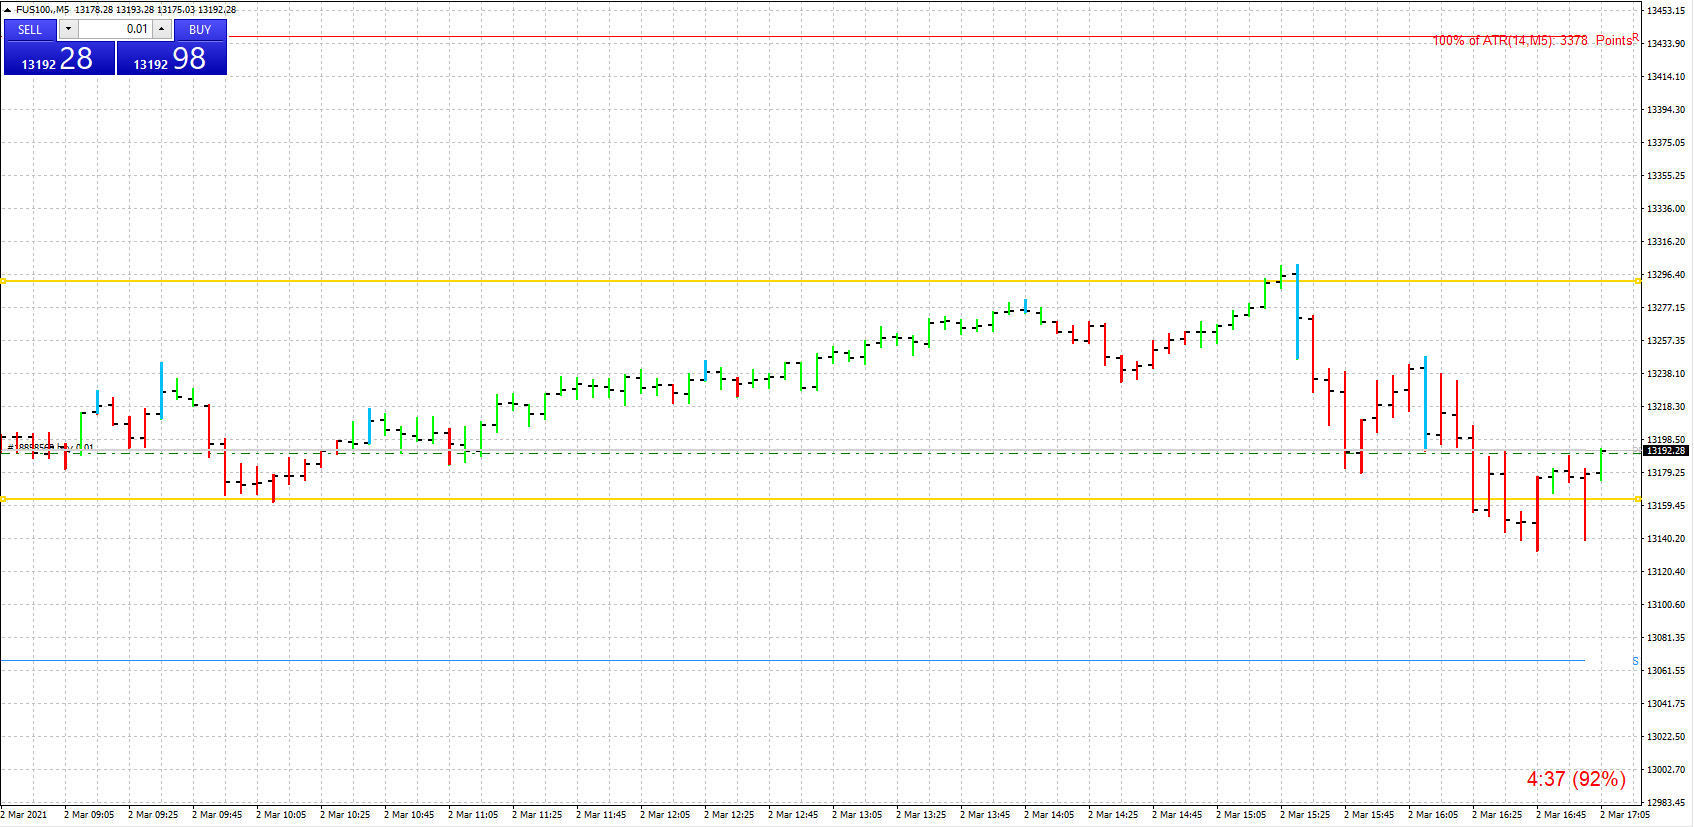This screenshot has height=827, width=1694.
Task: Collapse the one-click trading panel triangle
Action: click(x=7, y=9)
